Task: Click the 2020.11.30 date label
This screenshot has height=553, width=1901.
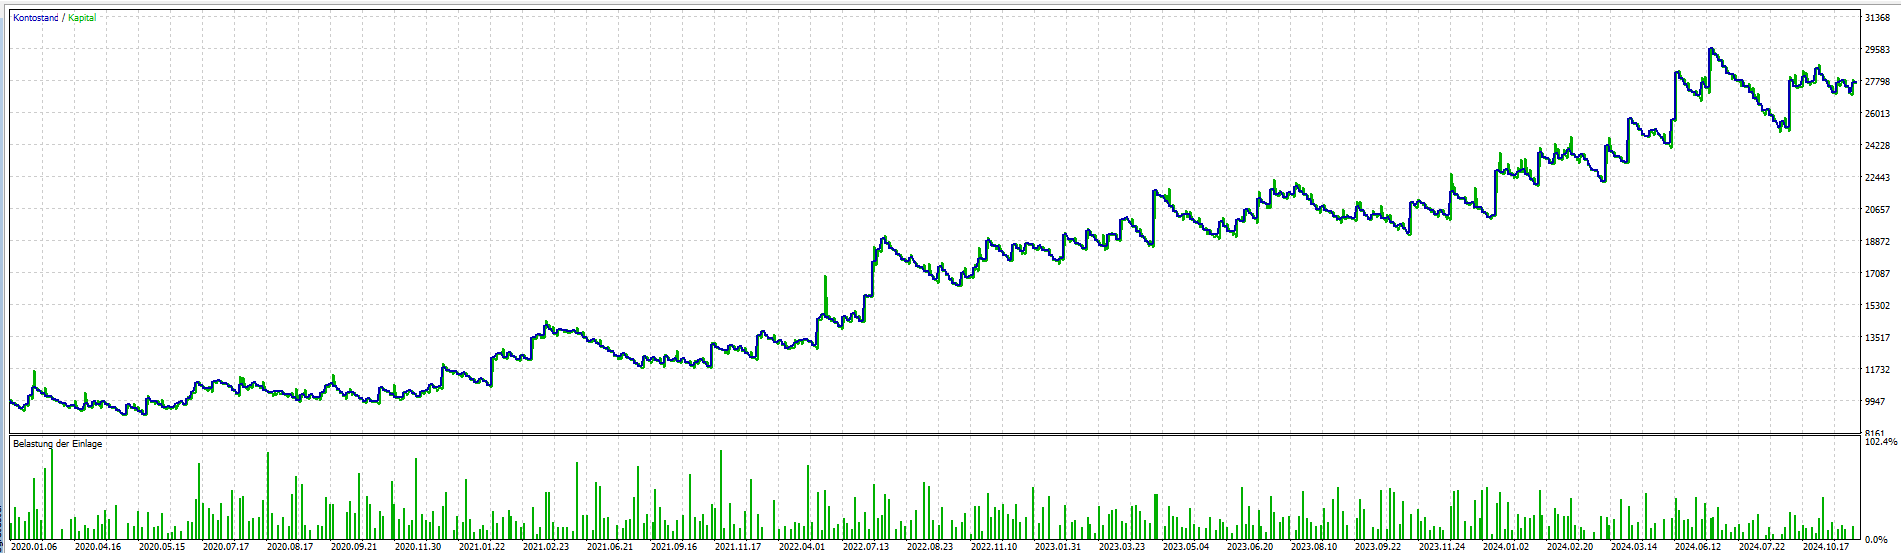Action: (x=418, y=547)
